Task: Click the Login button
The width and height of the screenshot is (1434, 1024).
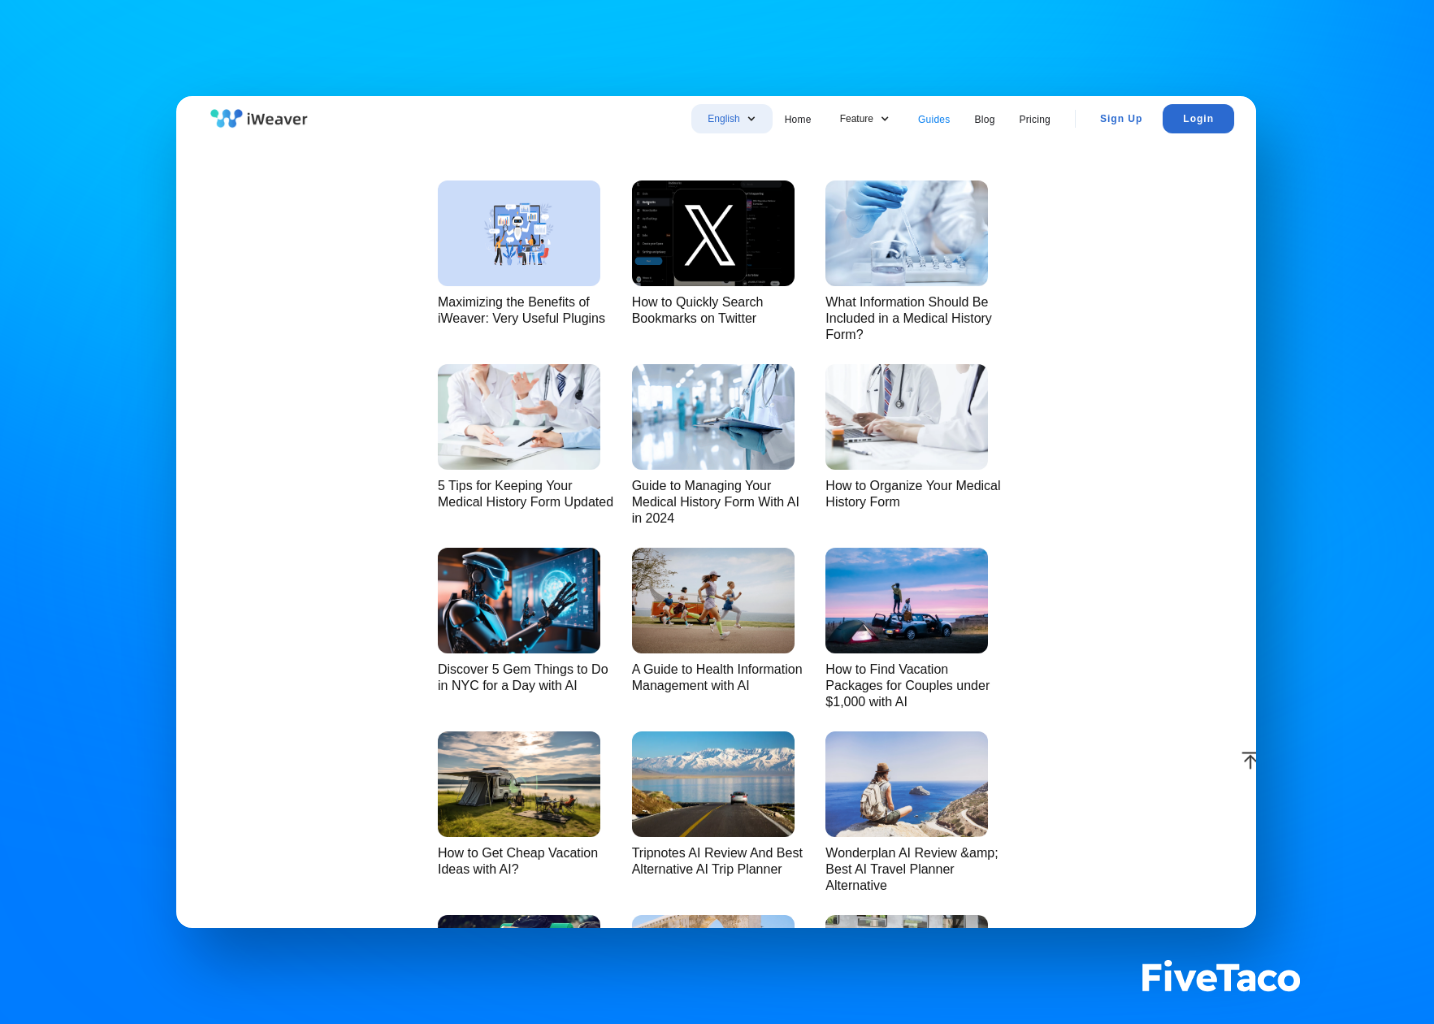Action: pyautogui.click(x=1197, y=118)
